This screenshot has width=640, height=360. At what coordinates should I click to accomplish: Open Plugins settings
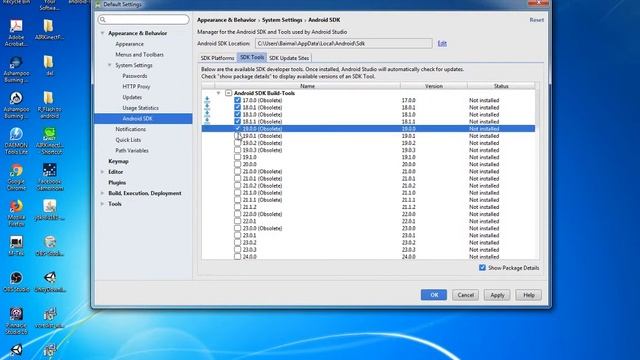click(x=117, y=182)
